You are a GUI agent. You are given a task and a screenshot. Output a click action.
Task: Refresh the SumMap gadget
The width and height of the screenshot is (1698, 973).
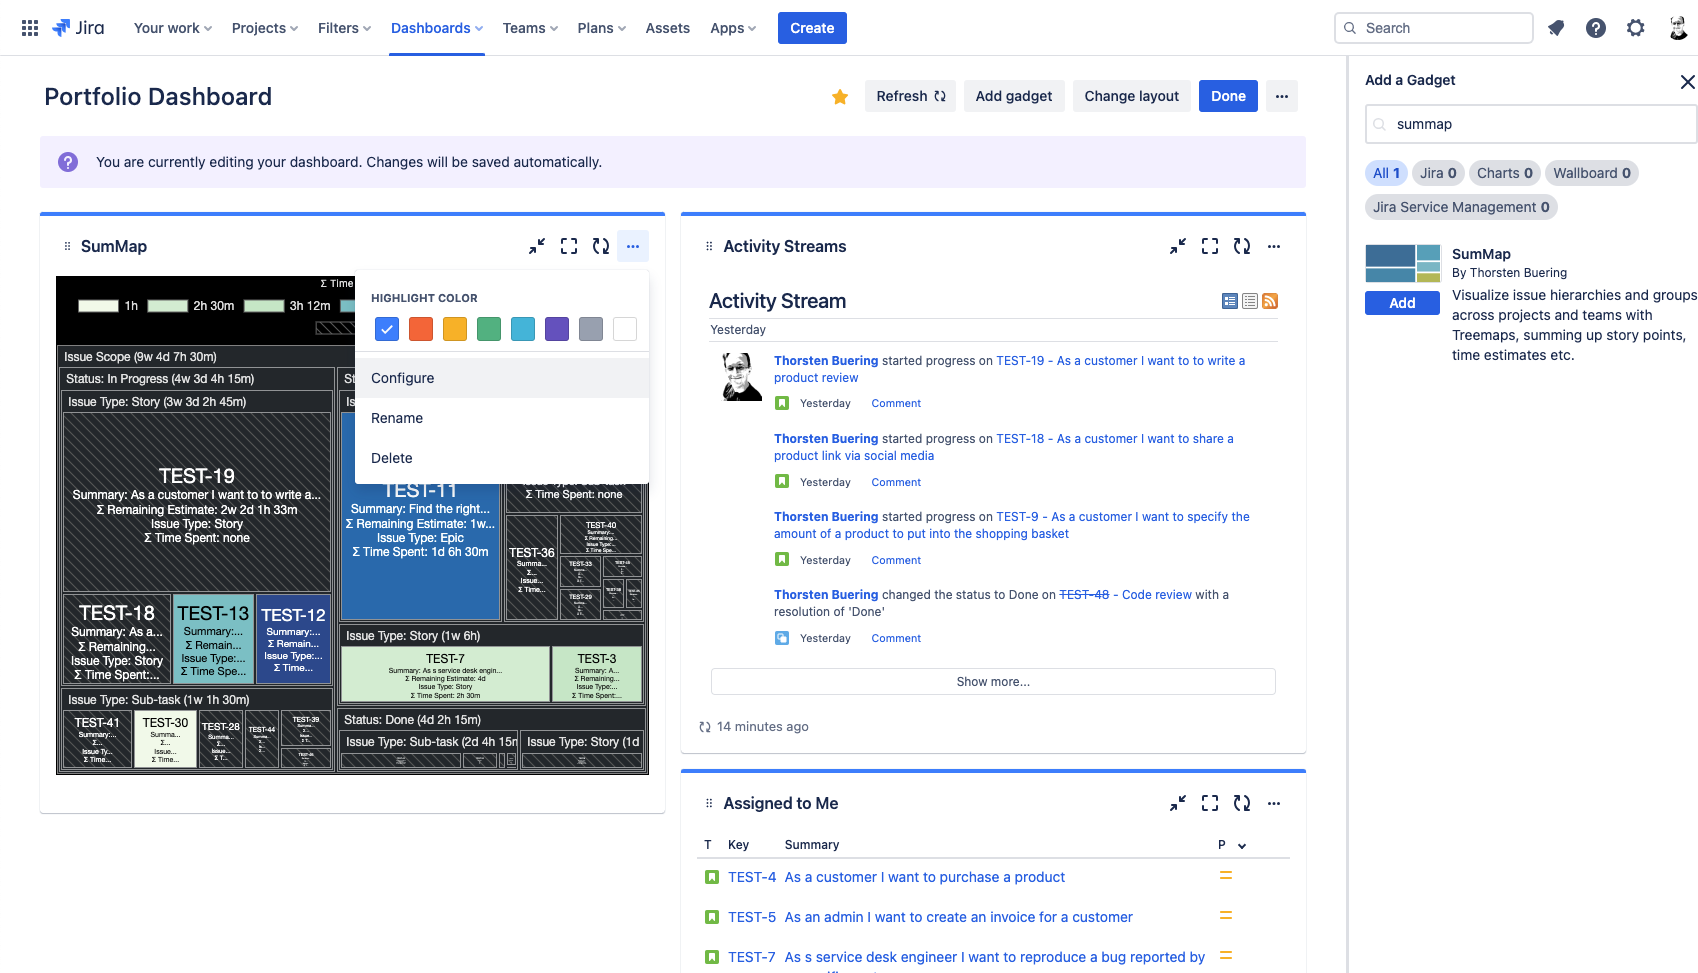601,246
